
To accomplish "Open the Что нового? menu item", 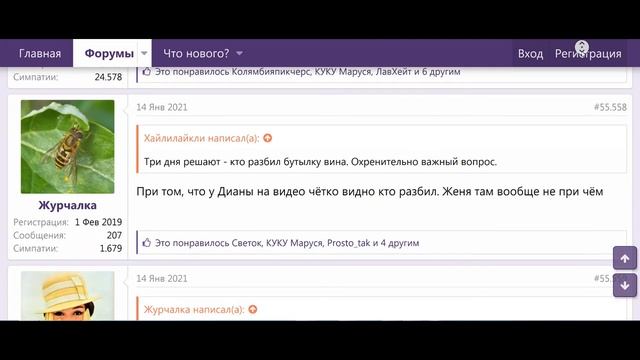I will [196, 53].
